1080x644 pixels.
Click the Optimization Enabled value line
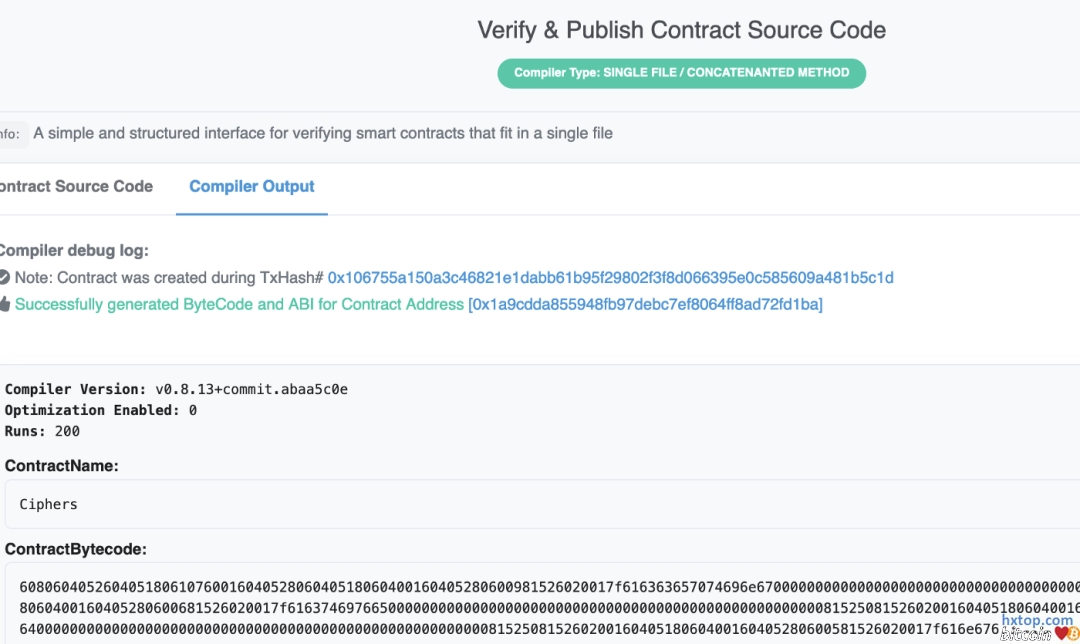[x=100, y=410]
